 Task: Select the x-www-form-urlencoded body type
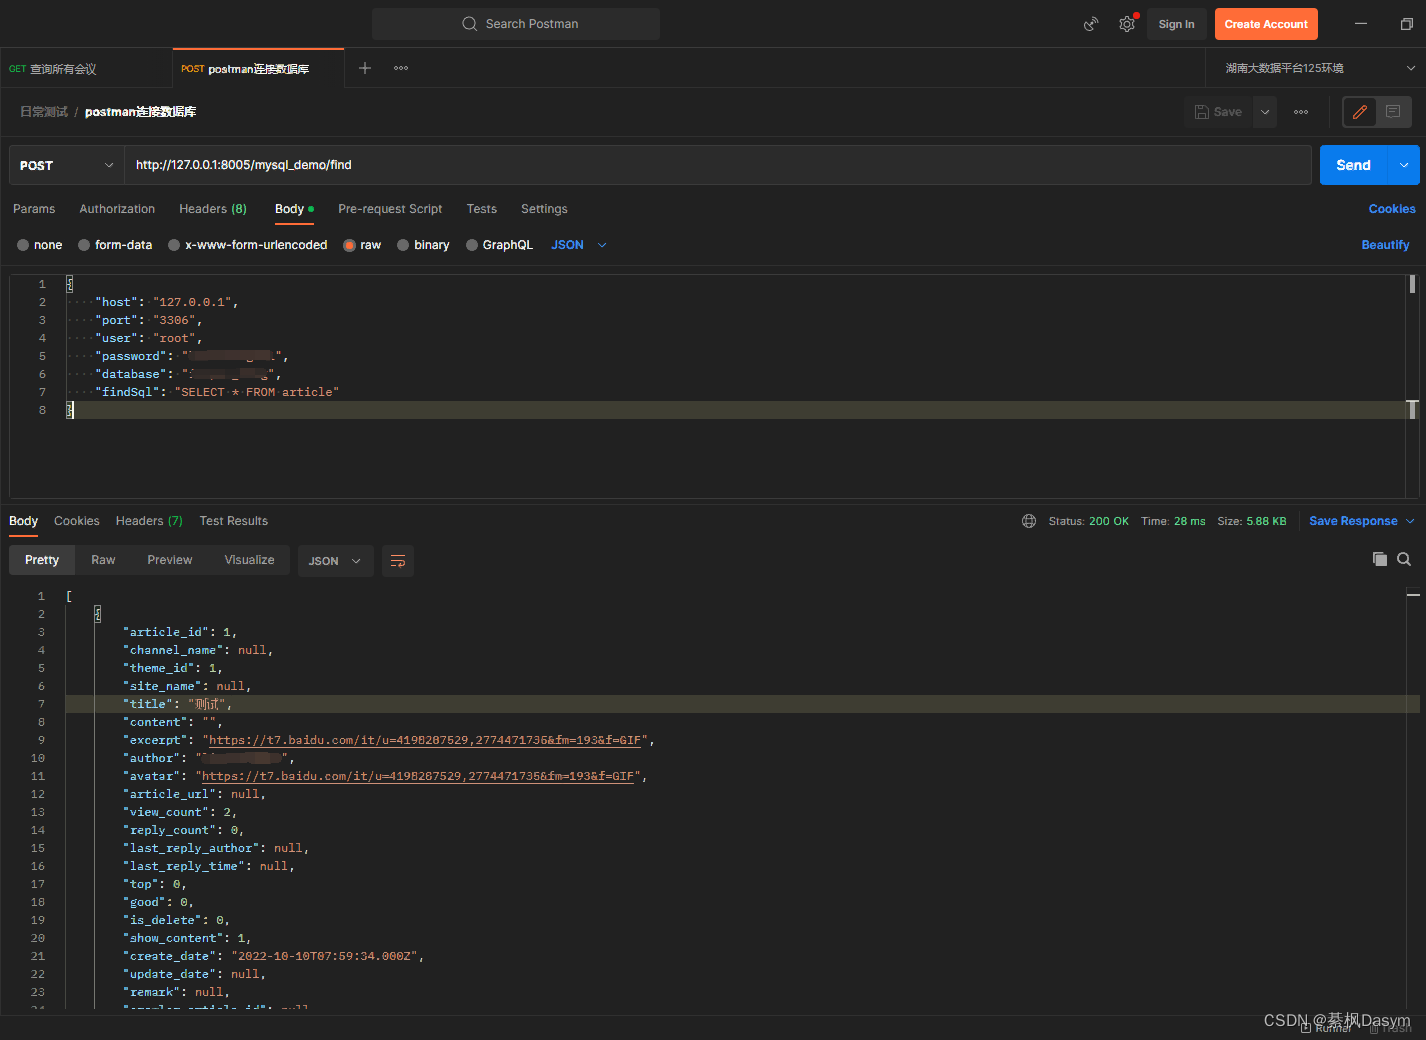click(248, 245)
